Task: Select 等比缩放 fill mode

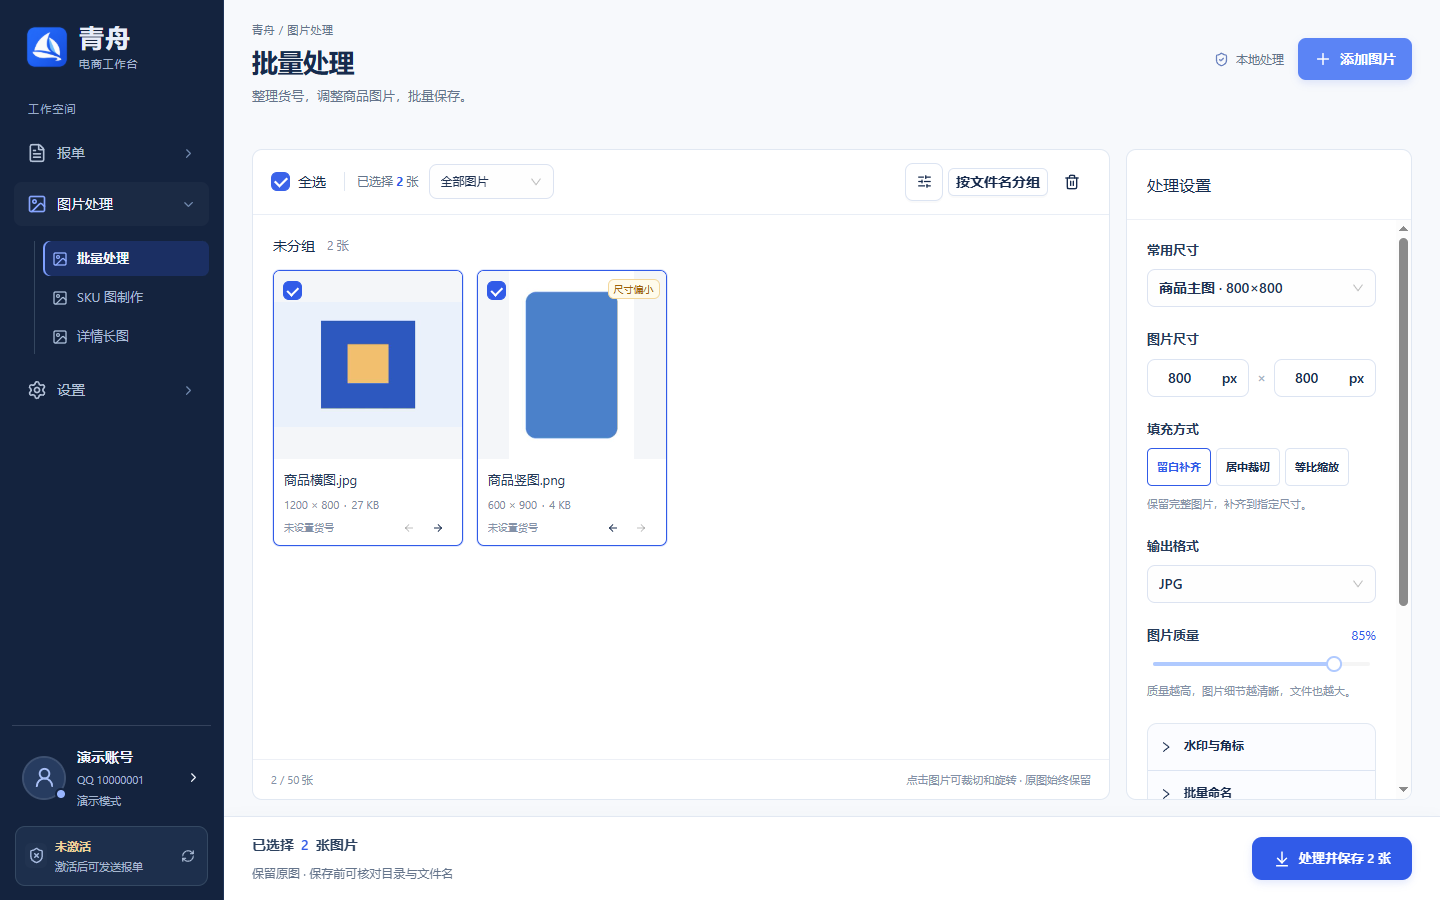Action: 1317,467
